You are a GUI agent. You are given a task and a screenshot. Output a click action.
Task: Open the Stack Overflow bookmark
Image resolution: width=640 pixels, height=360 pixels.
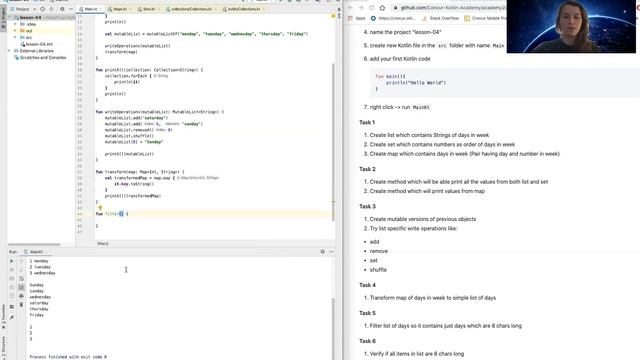pos(440,18)
